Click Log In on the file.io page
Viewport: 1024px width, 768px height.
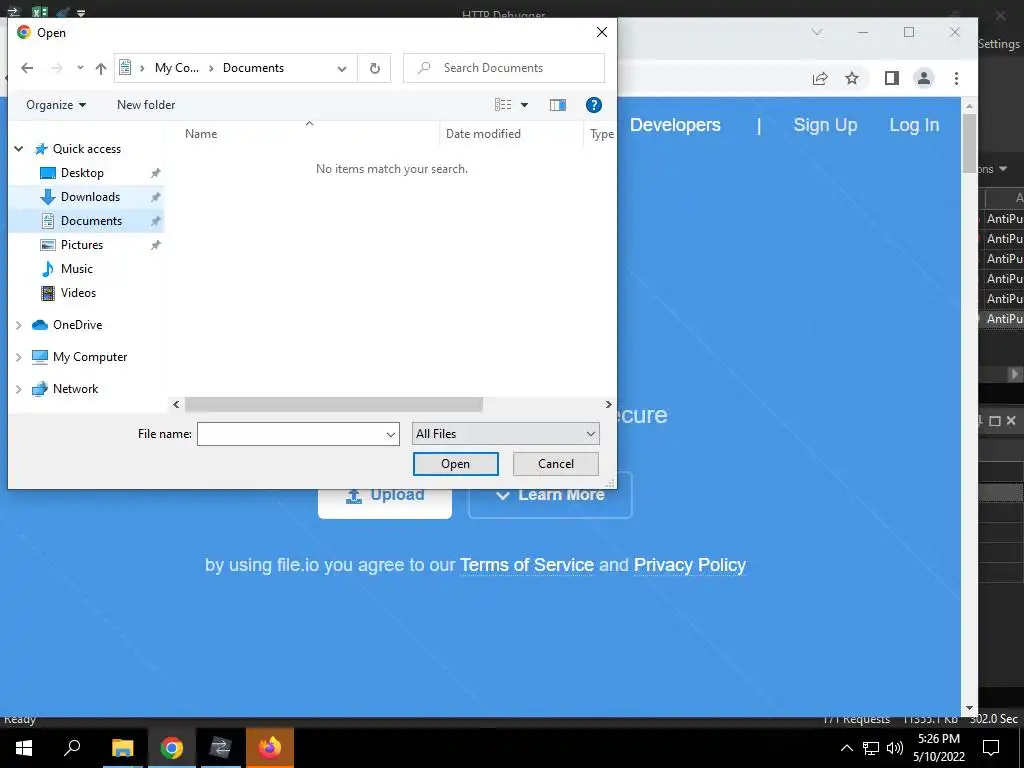tap(914, 125)
